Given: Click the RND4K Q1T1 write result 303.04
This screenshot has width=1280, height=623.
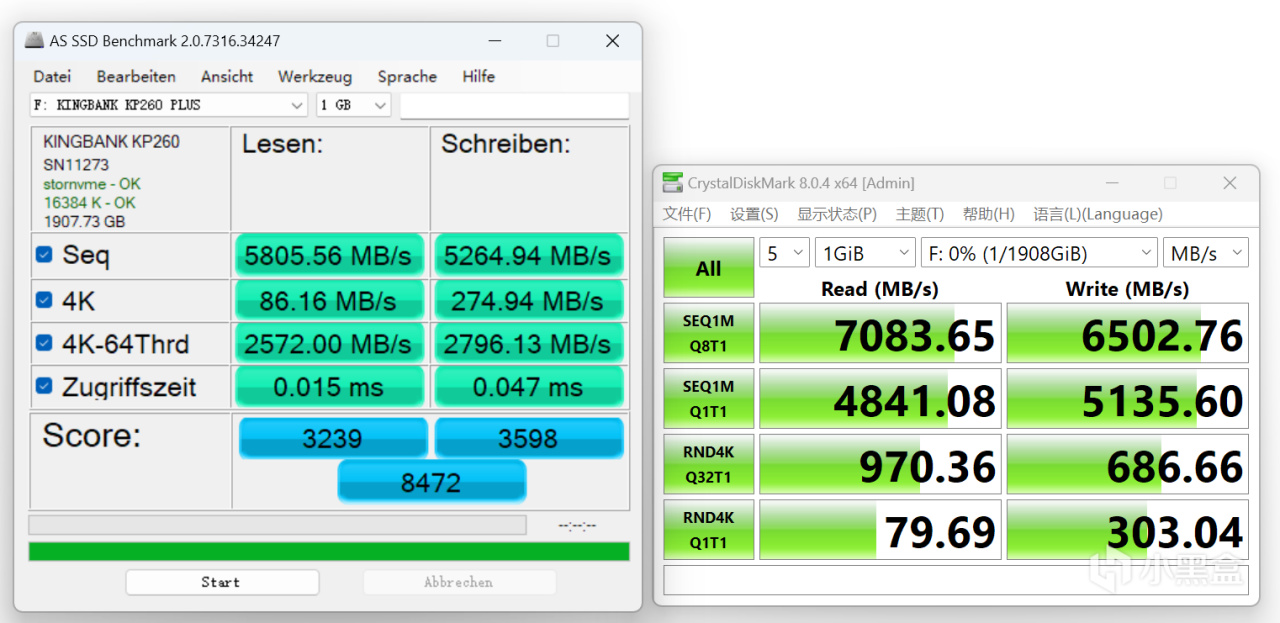Looking at the screenshot, I should click(1128, 531).
